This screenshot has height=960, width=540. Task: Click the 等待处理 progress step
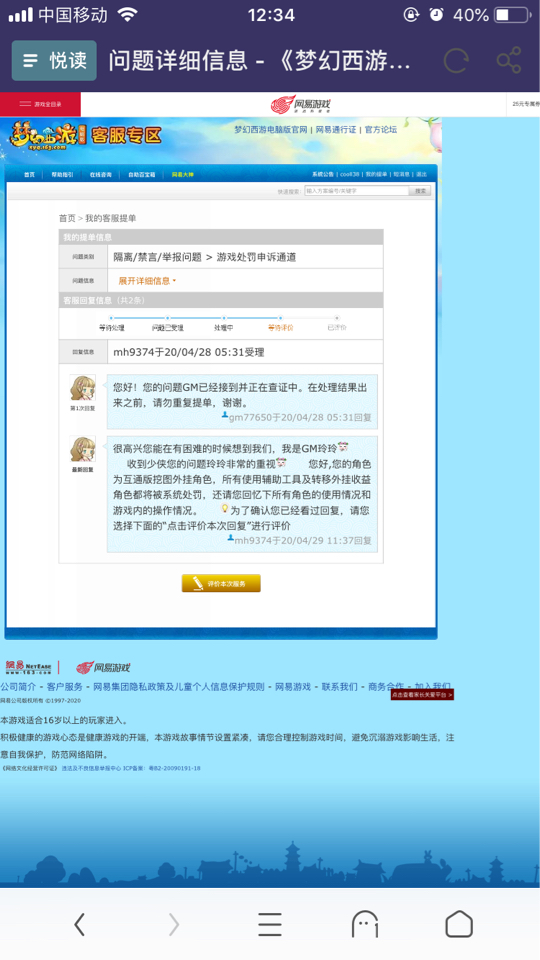coord(111,328)
